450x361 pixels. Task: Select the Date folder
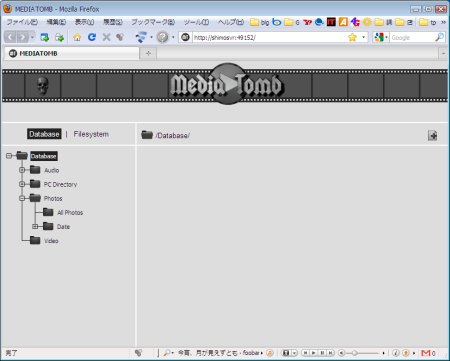coord(63,227)
